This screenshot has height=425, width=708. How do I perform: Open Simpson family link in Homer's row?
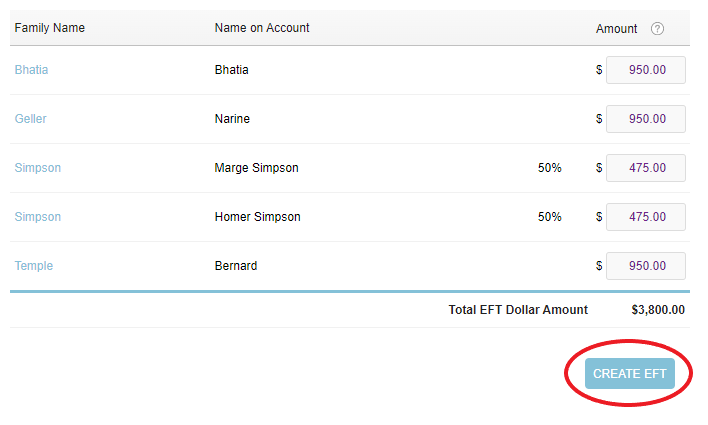point(38,217)
